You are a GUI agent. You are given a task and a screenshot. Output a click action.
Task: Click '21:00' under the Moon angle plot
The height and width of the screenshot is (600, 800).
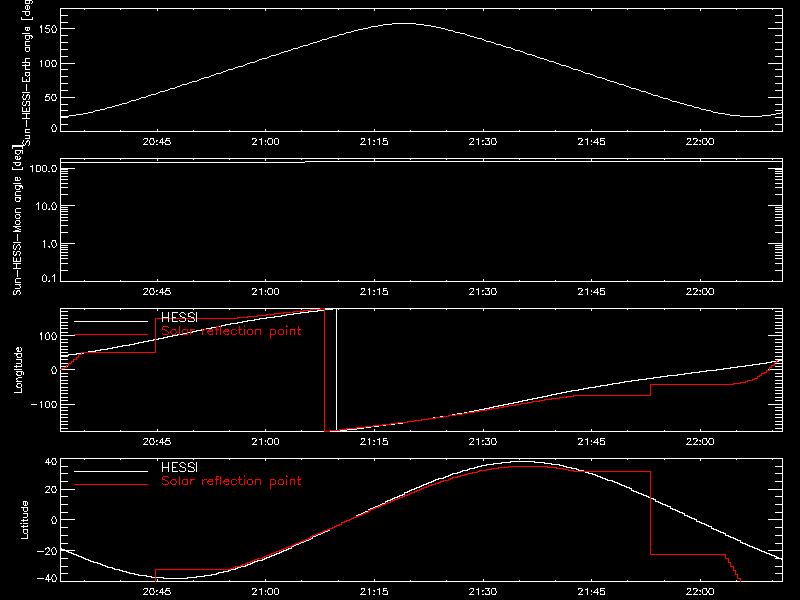click(x=265, y=292)
